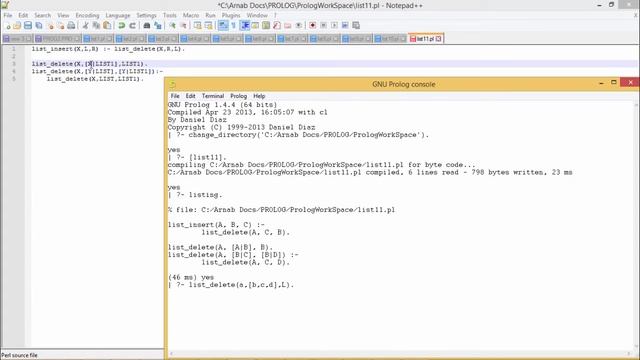The height and width of the screenshot is (360, 640).
Task: Click the Start Recording macro icon
Action: click(x=313, y=25)
